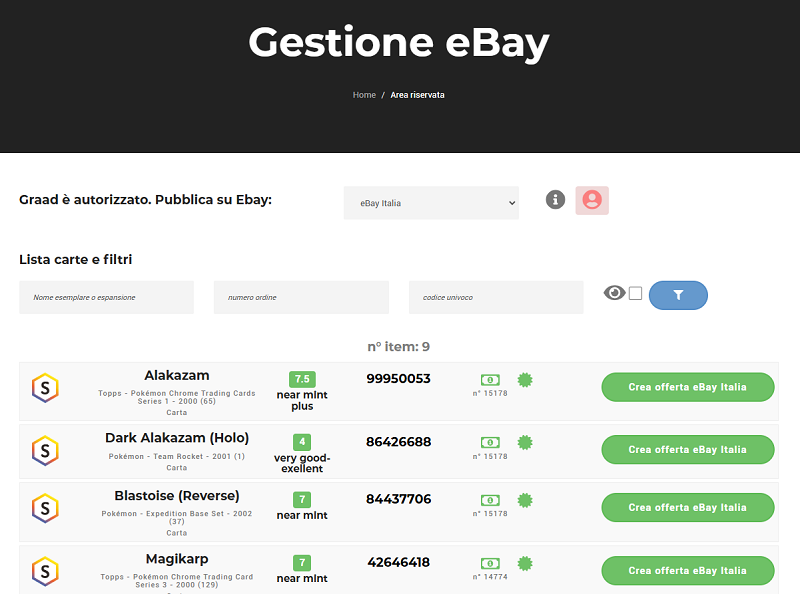Go to the Home breadcrumb link
The height and width of the screenshot is (594, 800).
364,95
